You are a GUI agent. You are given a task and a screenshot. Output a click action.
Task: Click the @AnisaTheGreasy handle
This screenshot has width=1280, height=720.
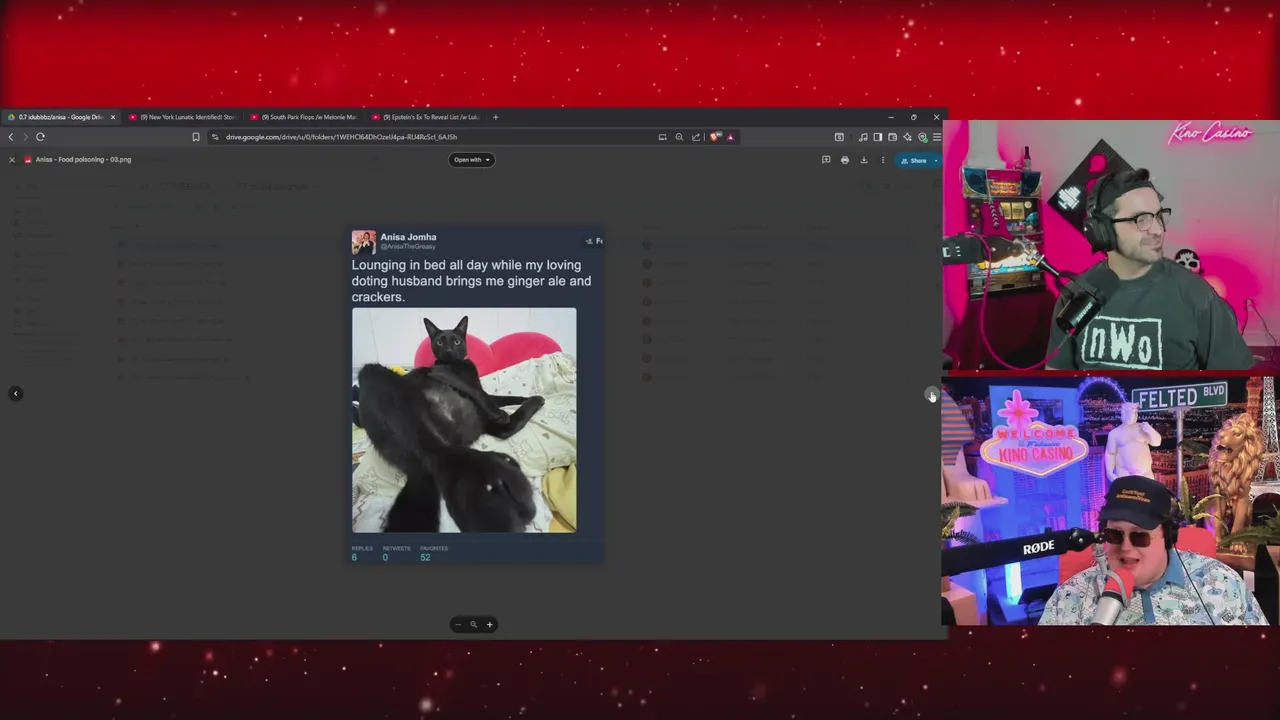click(x=408, y=247)
